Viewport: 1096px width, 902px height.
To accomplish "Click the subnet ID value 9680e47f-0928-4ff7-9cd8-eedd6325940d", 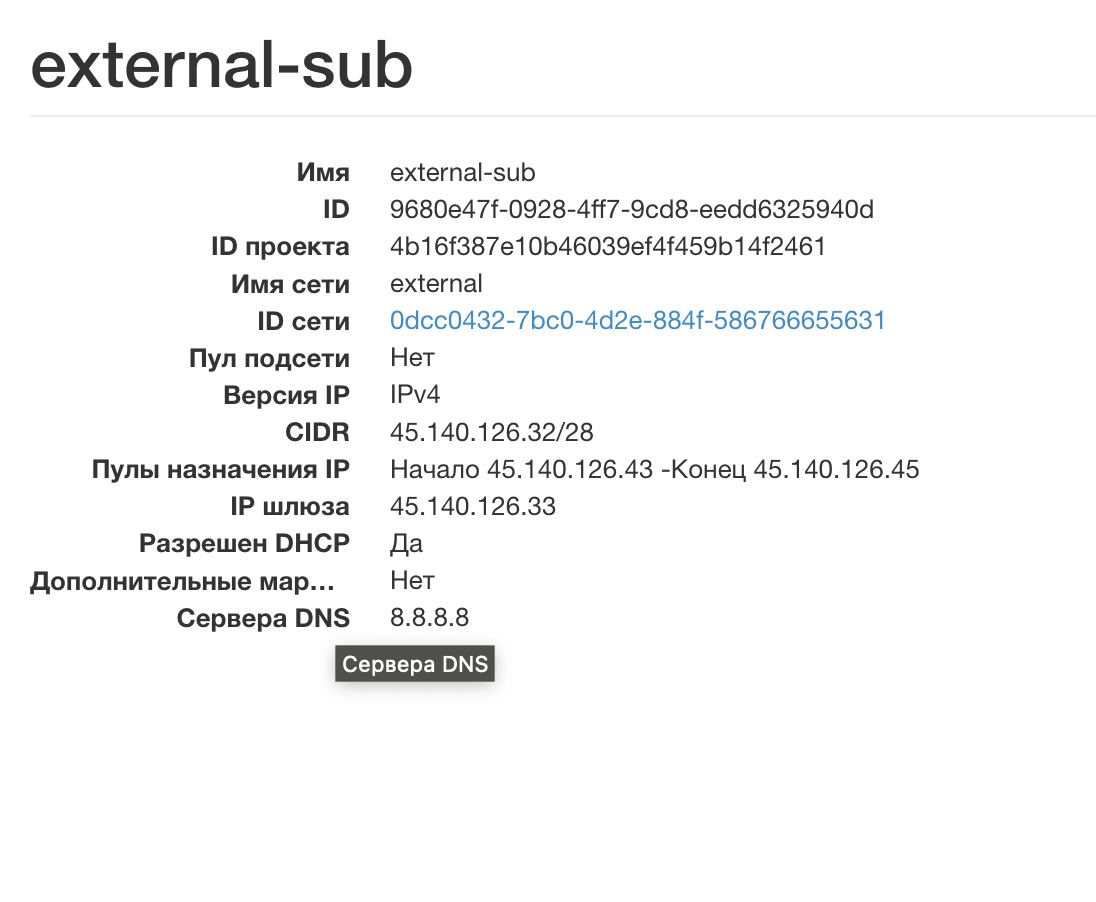I will [x=632, y=209].
